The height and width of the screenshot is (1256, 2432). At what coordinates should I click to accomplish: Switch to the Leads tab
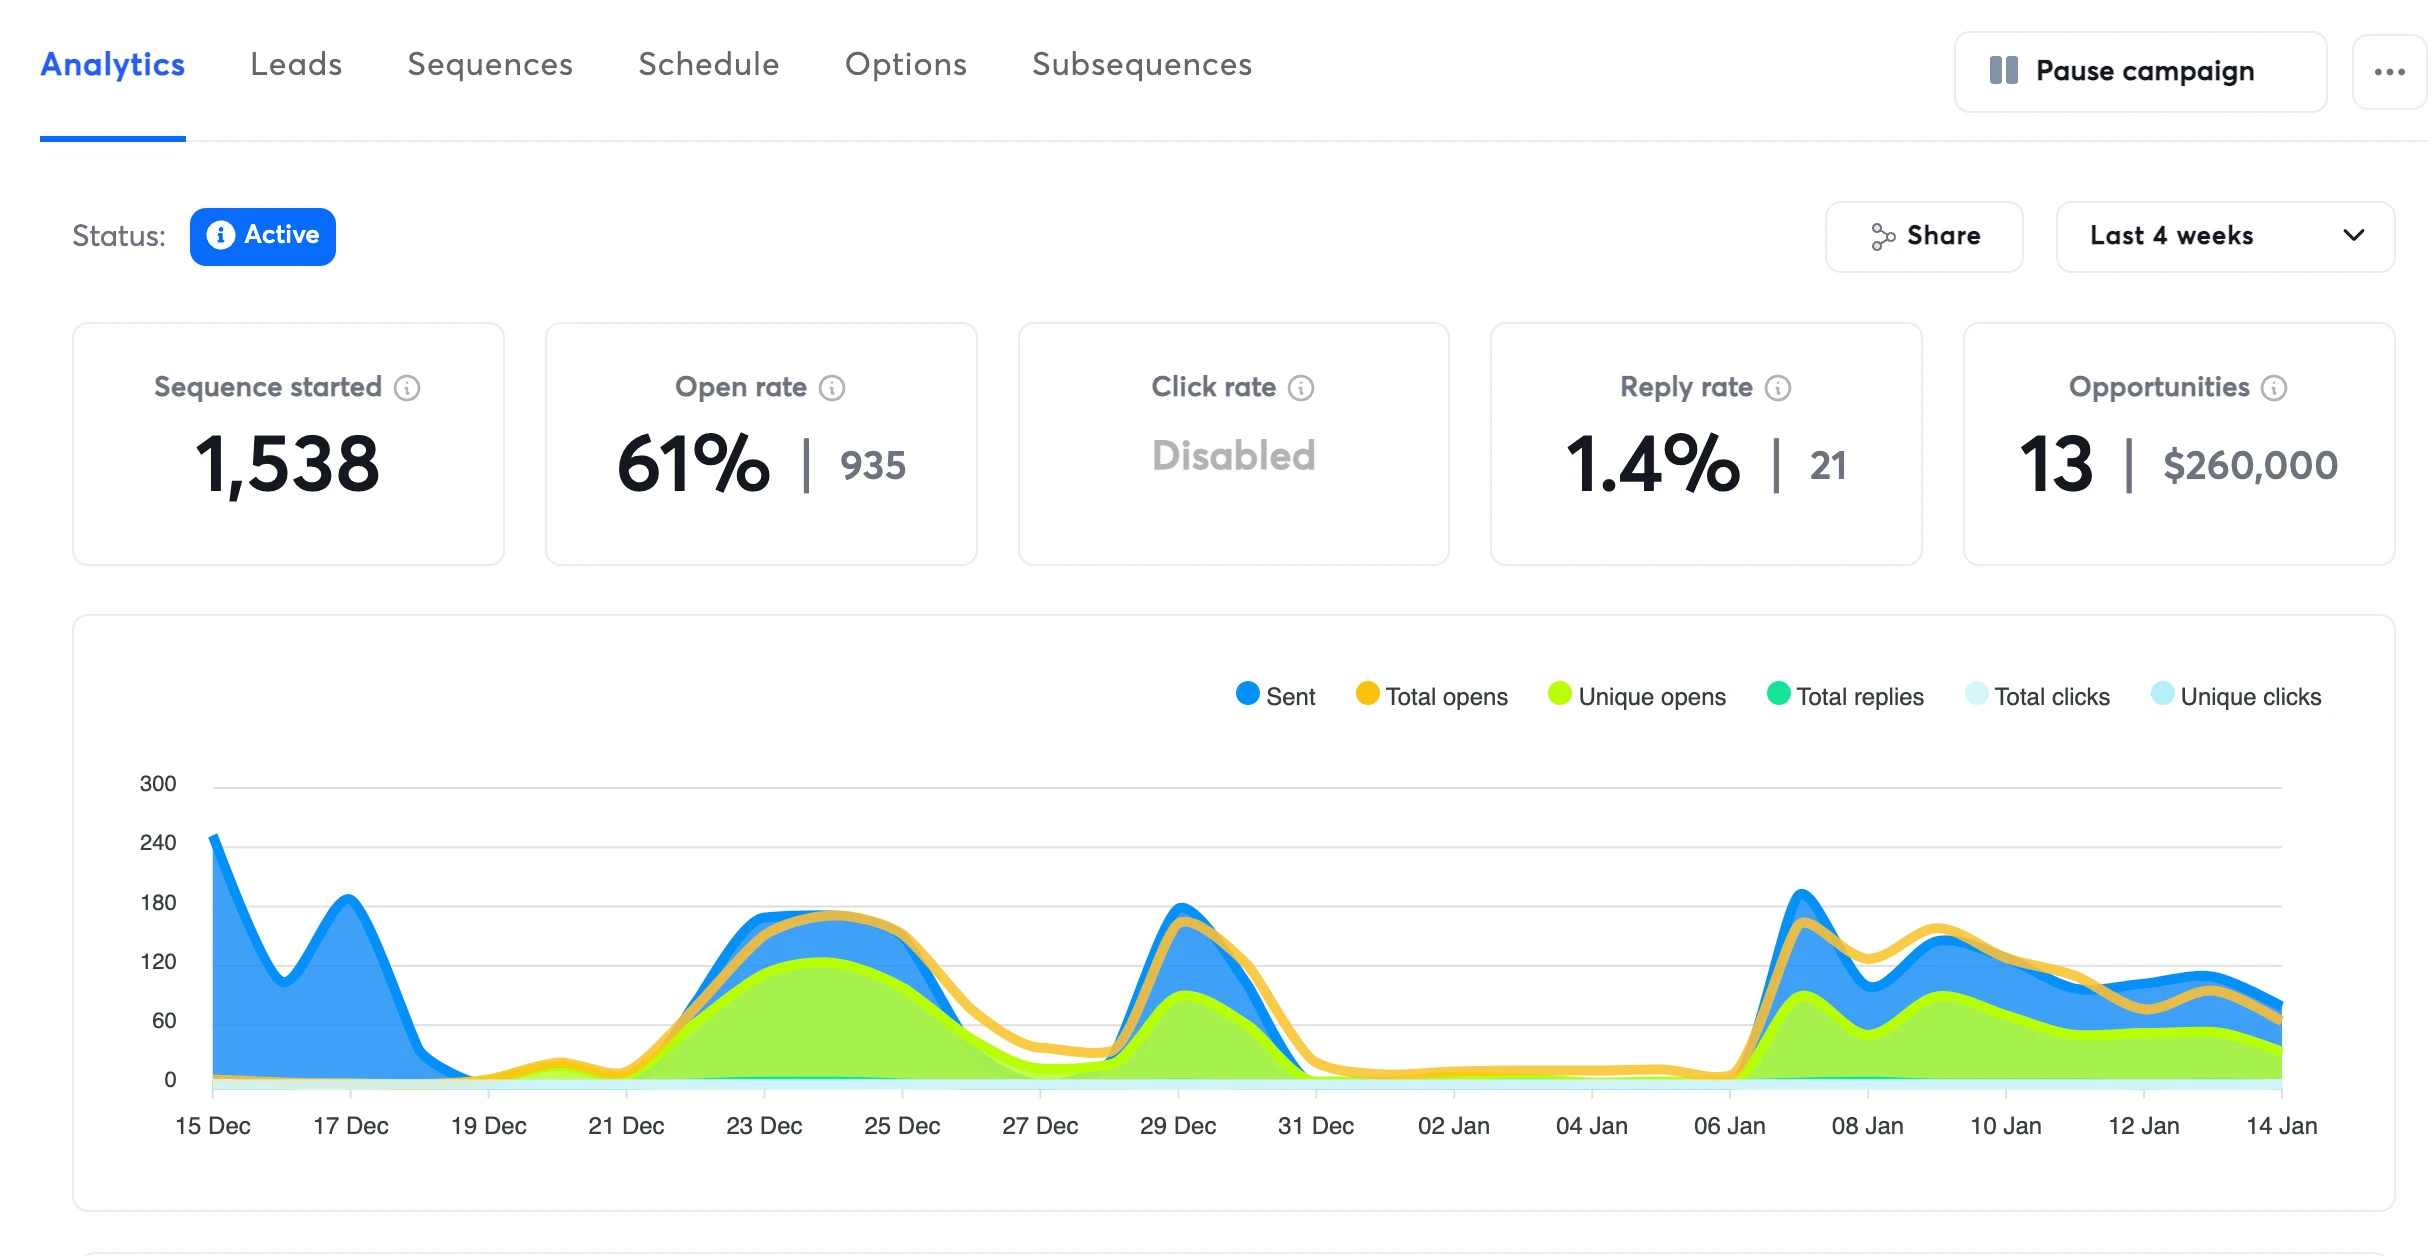(x=296, y=65)
